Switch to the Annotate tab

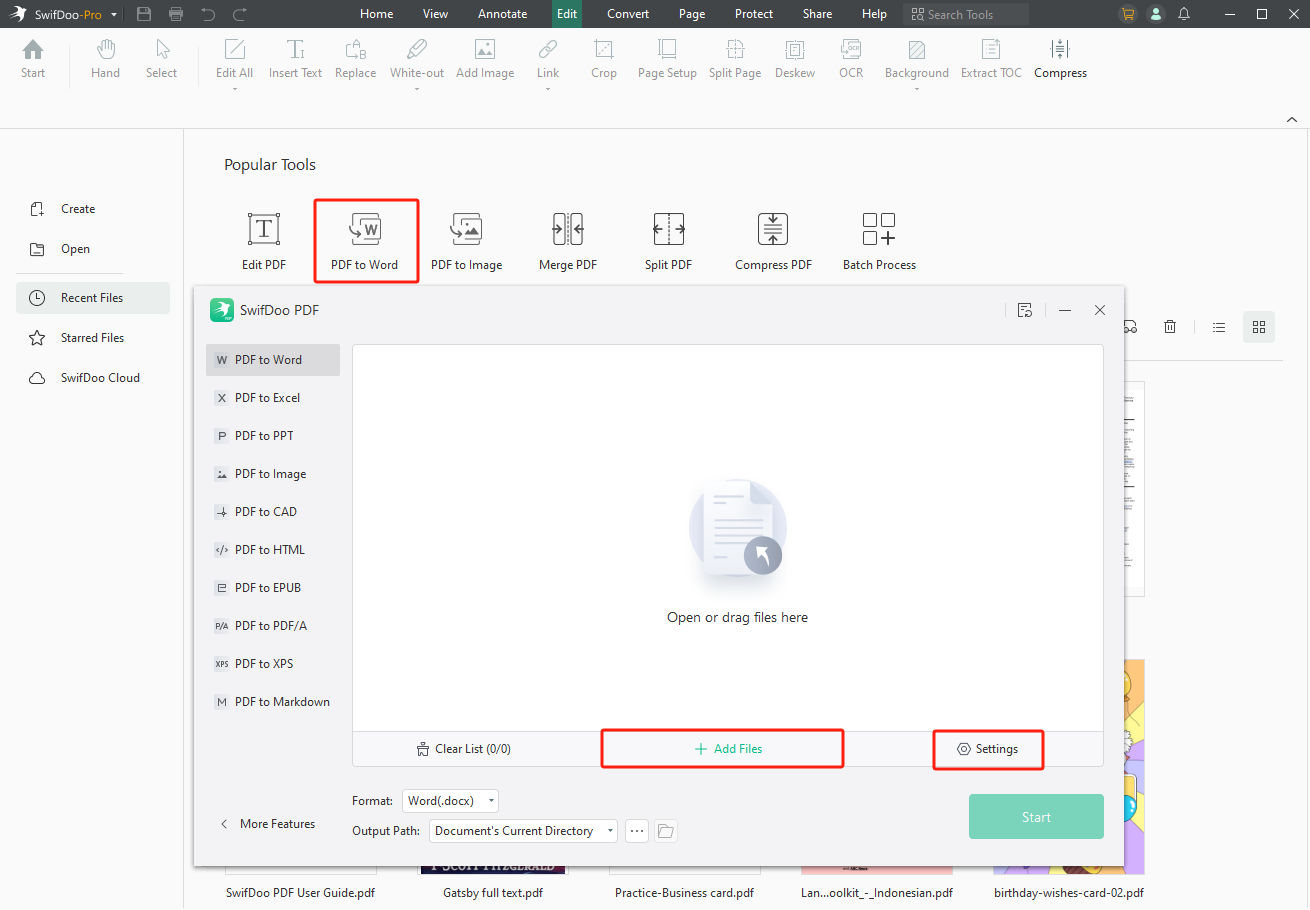click(x=502, y=14)
